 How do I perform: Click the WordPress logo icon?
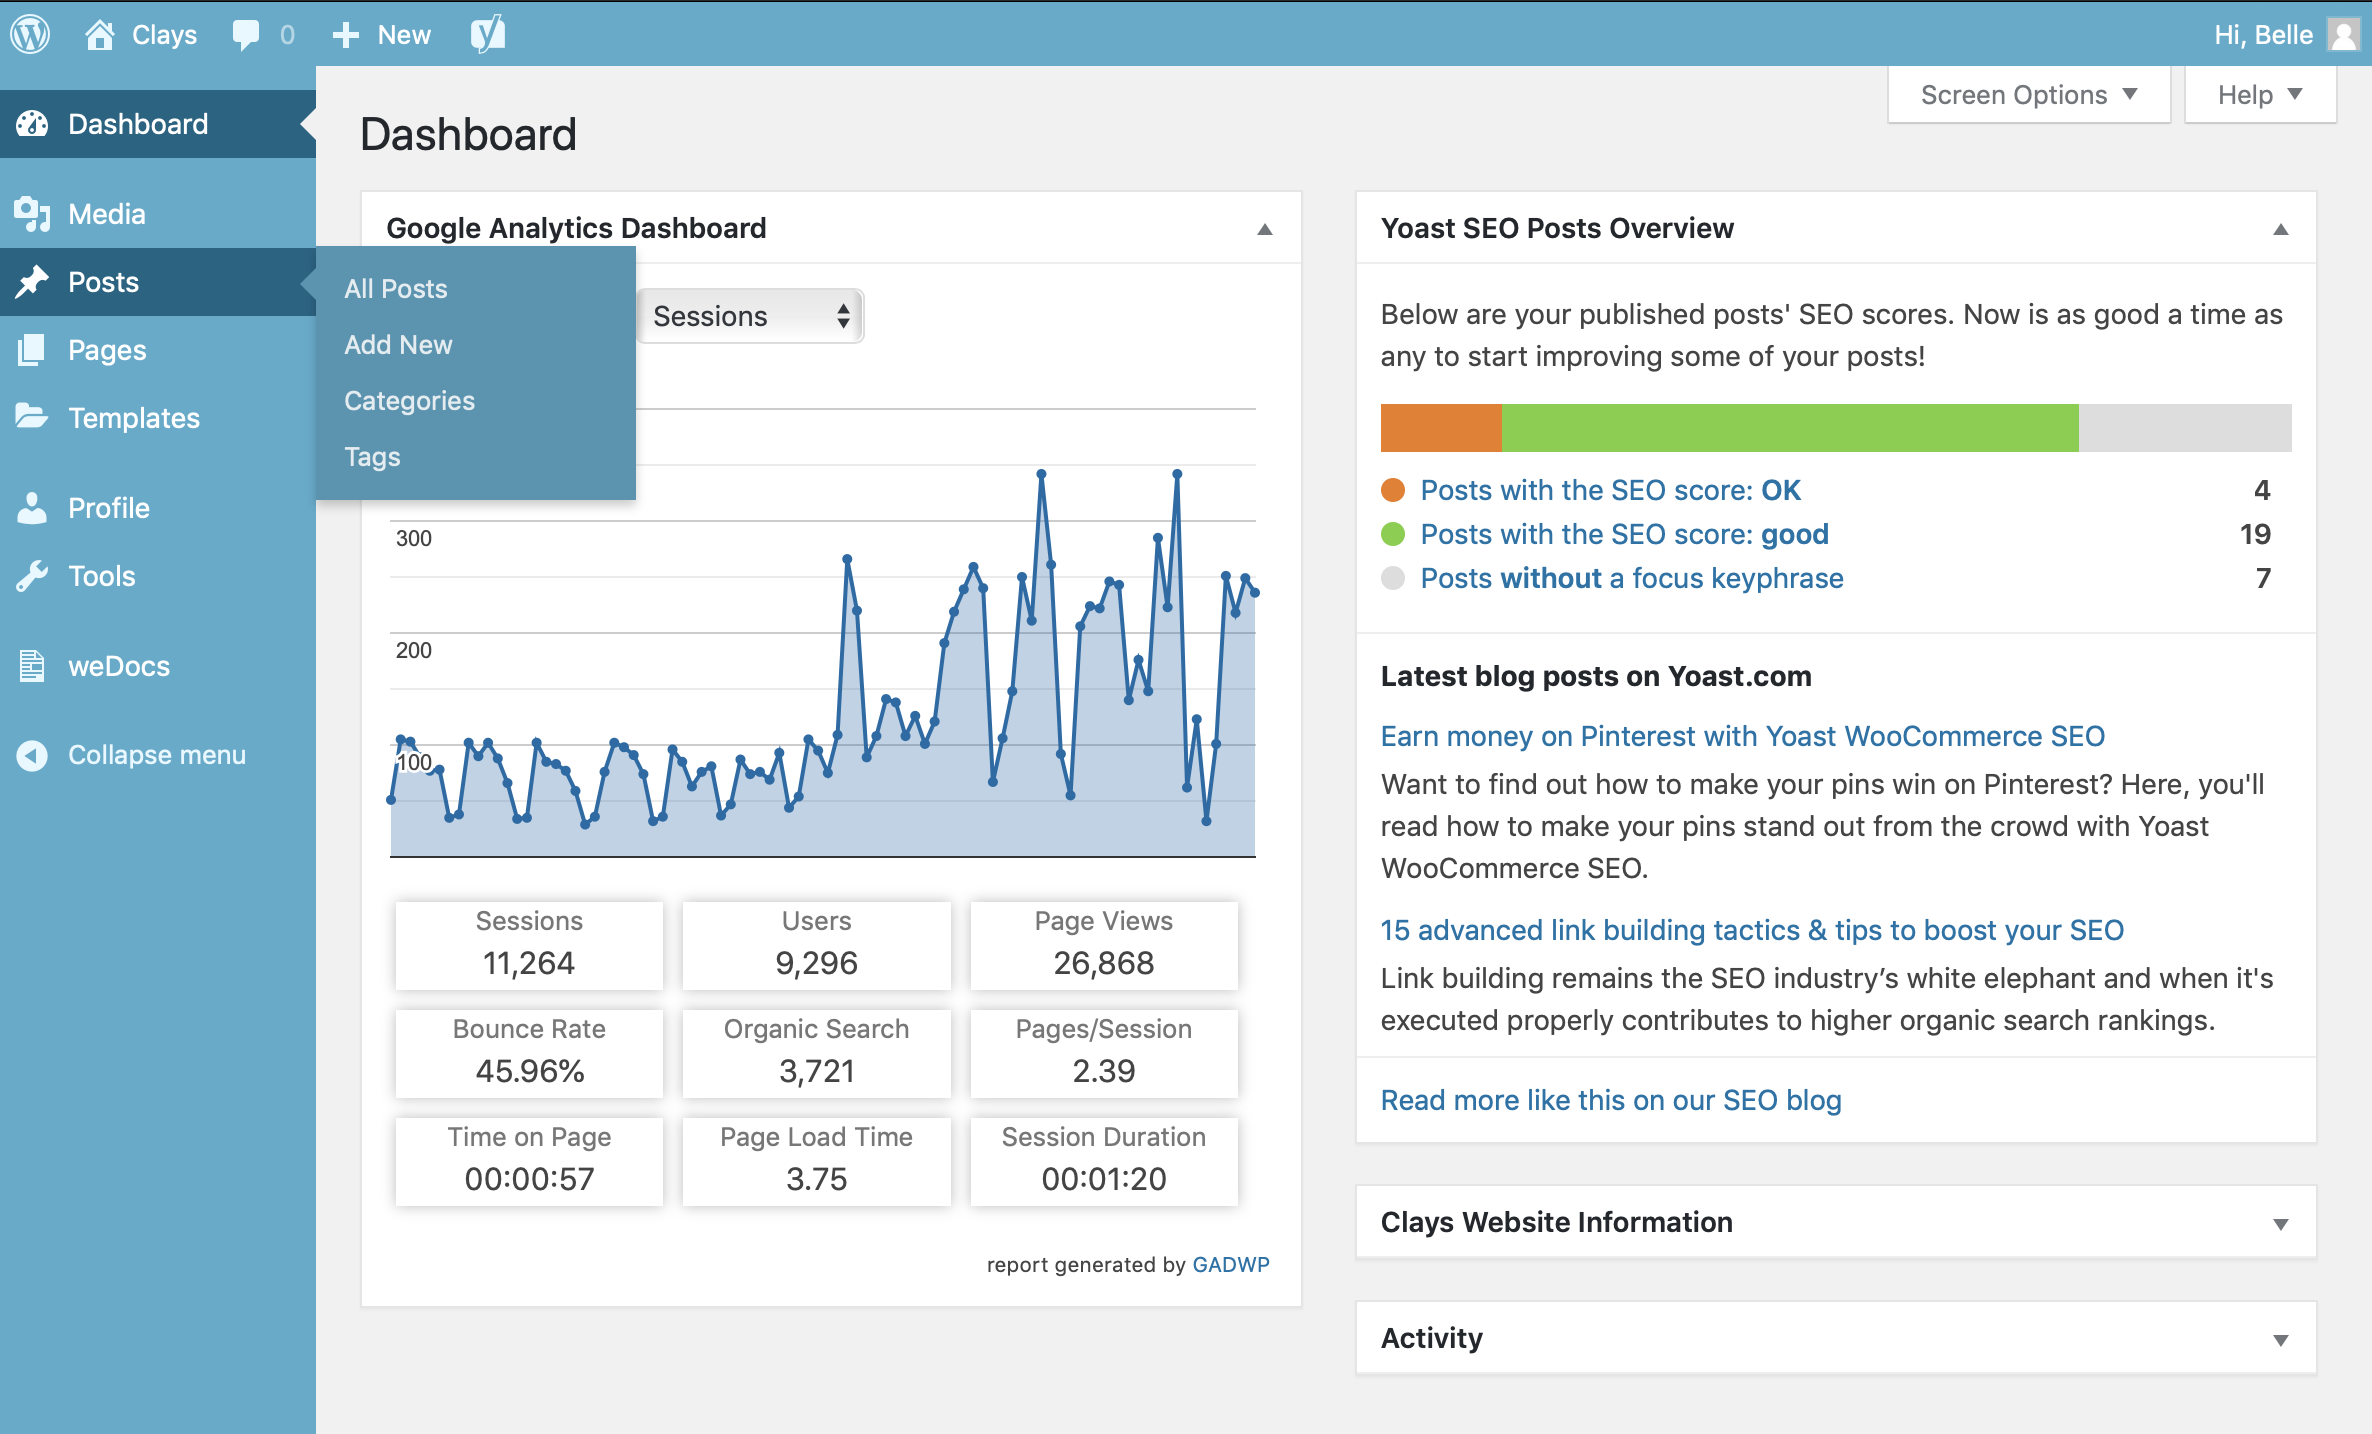tap(30, 34)
